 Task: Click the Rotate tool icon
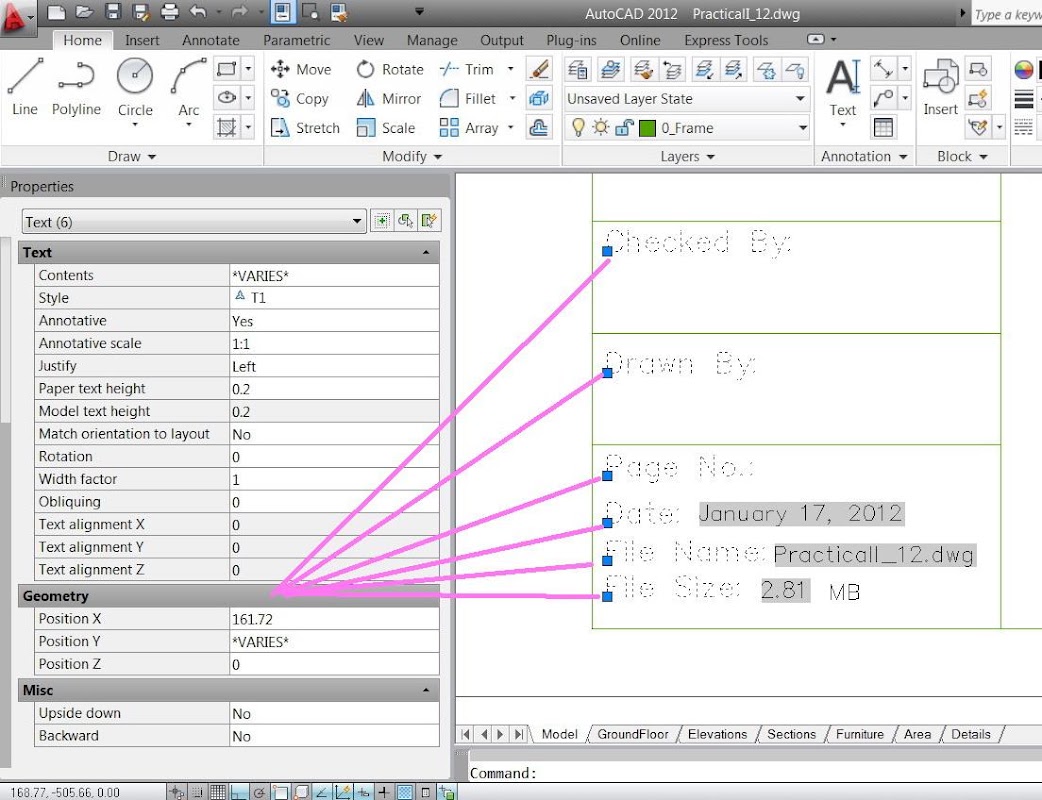[365, 69]
